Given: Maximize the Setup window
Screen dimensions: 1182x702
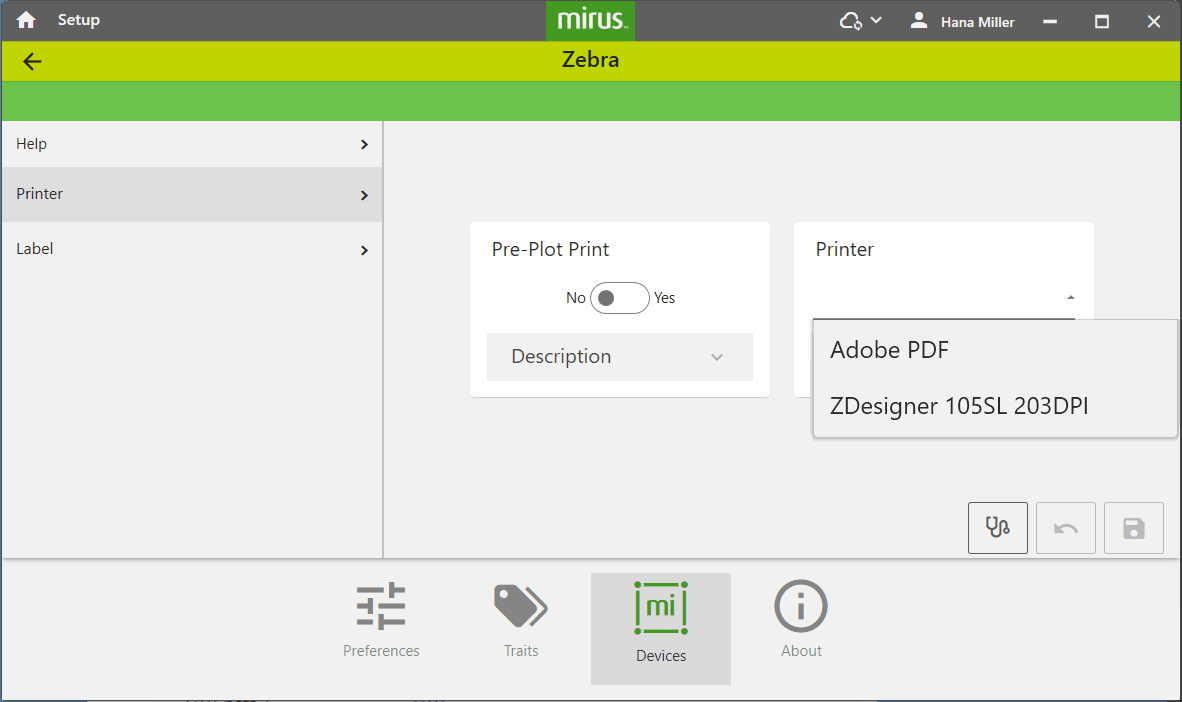Looking at the screenshot, I should 1101,21.
